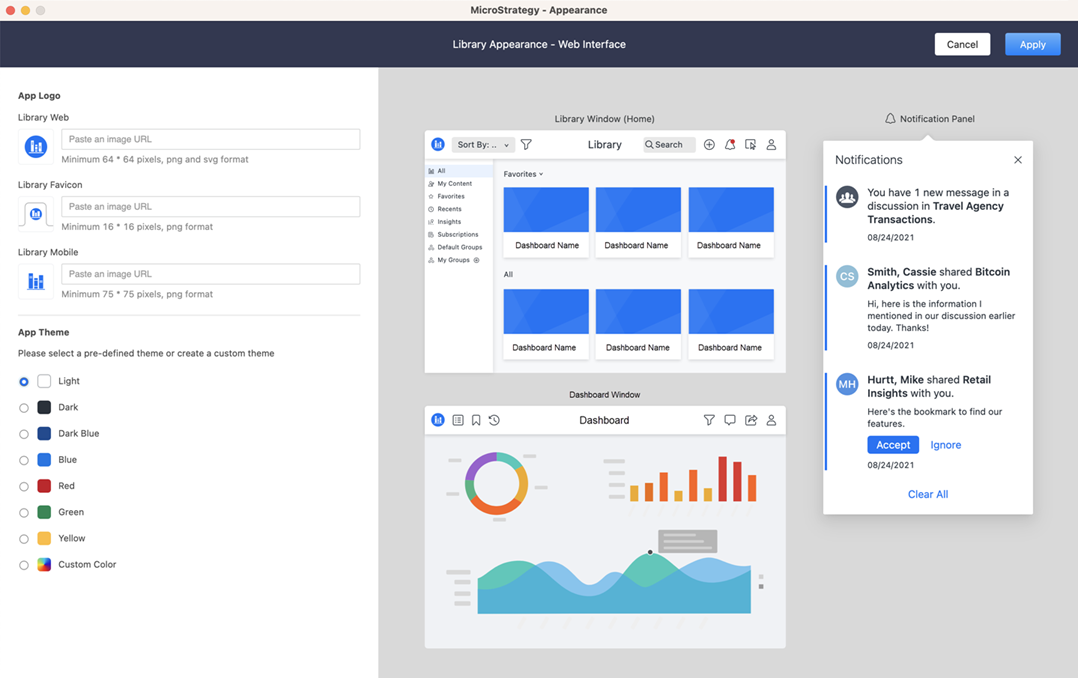Viewport: 1078px width, 678px height.
Task: Choose the Dark Blue theme option
Action: [24, 434]
